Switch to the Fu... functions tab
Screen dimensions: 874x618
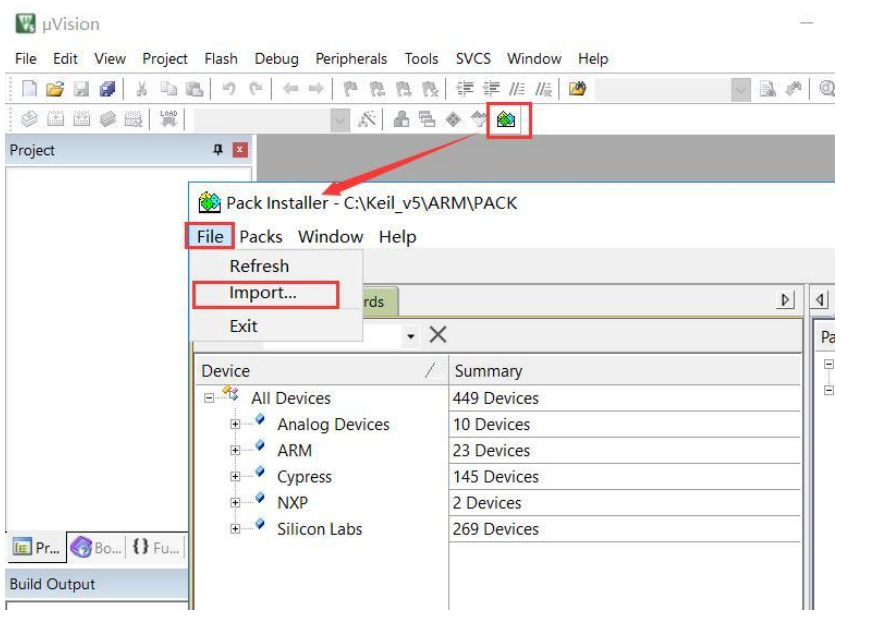[156, 548]
